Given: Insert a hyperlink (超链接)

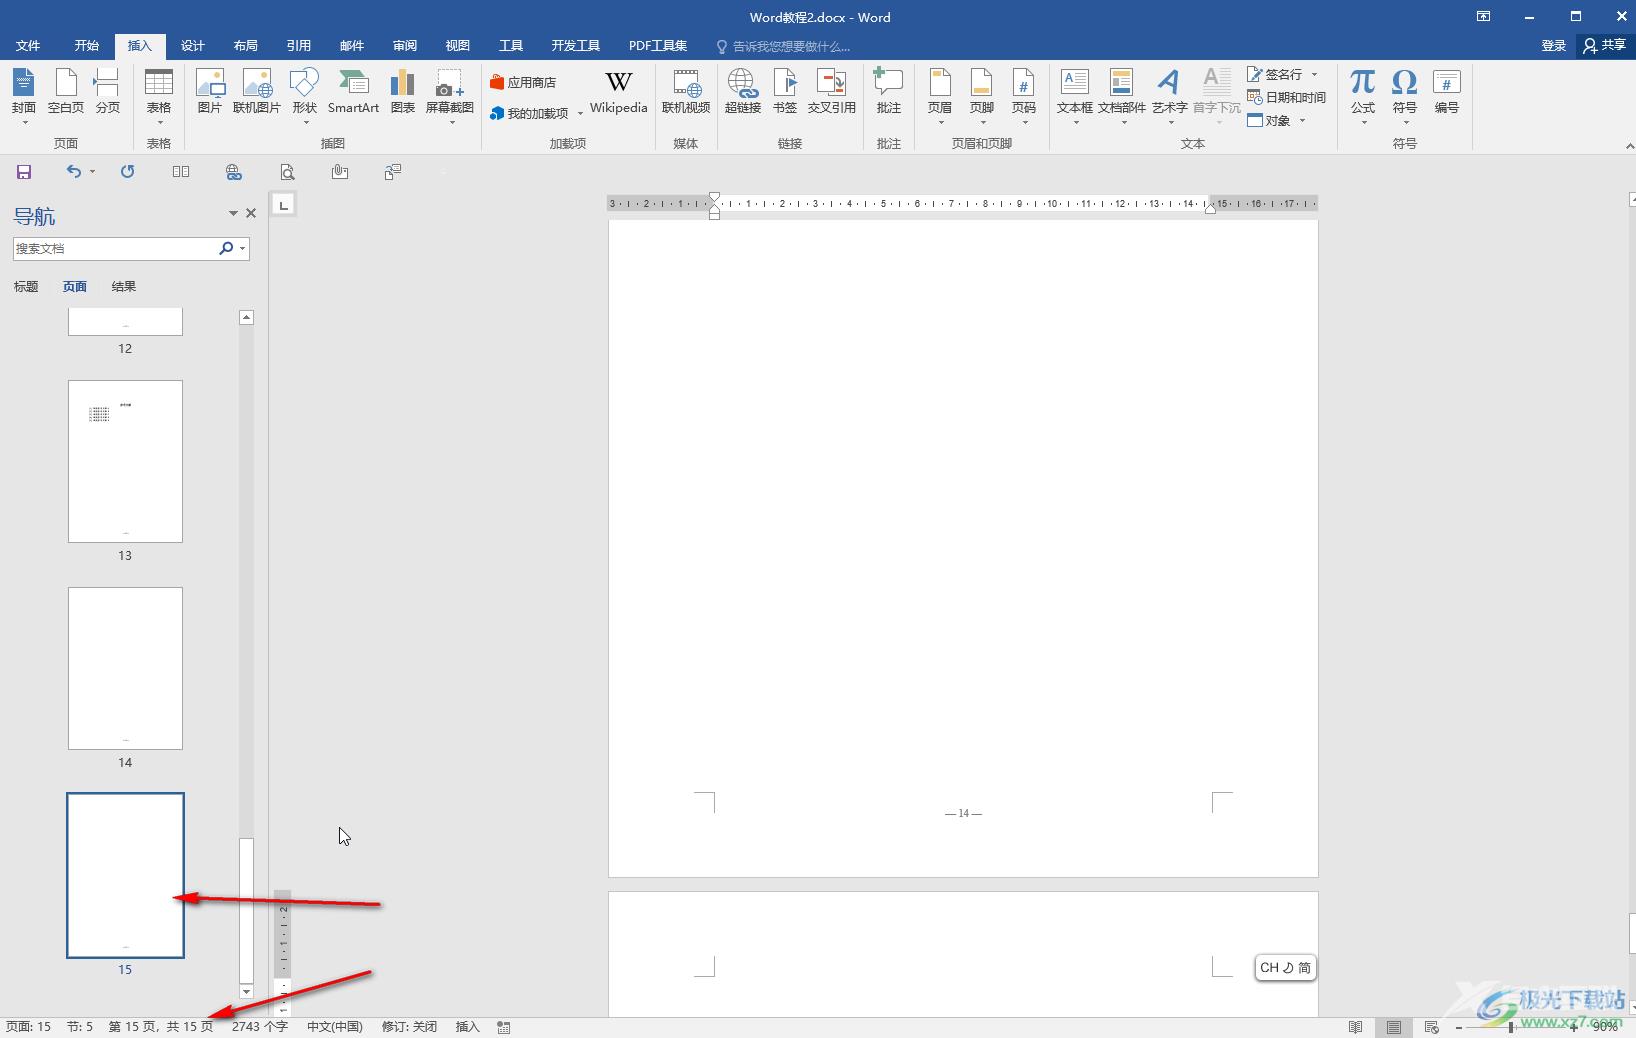Looking at the screenshot, I should (743, 92).
